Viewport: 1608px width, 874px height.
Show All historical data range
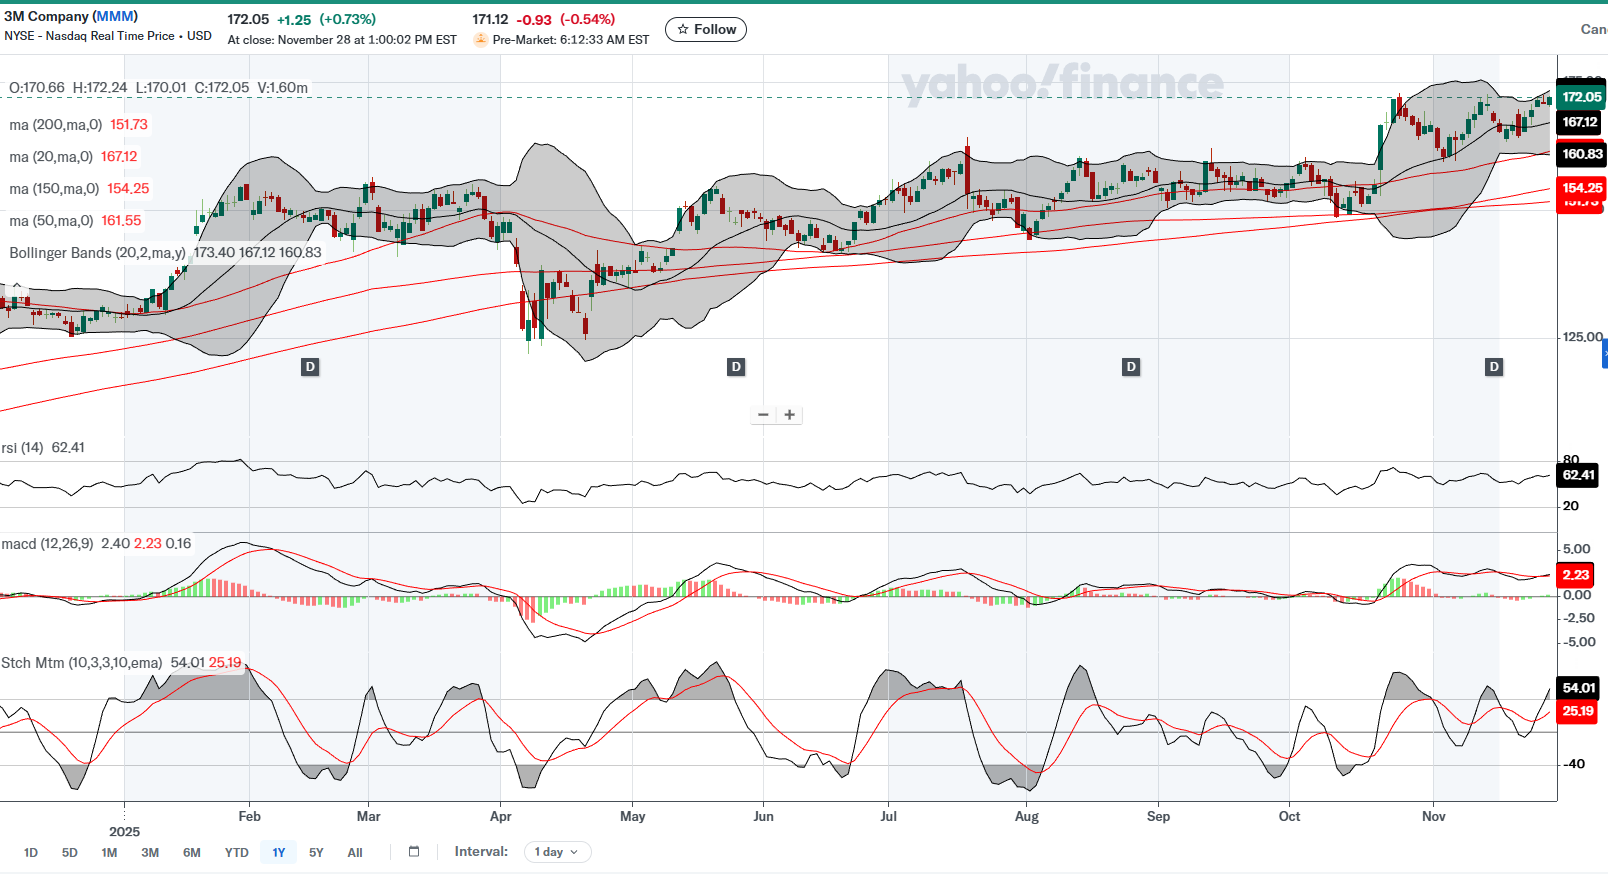tap(355, 853)
